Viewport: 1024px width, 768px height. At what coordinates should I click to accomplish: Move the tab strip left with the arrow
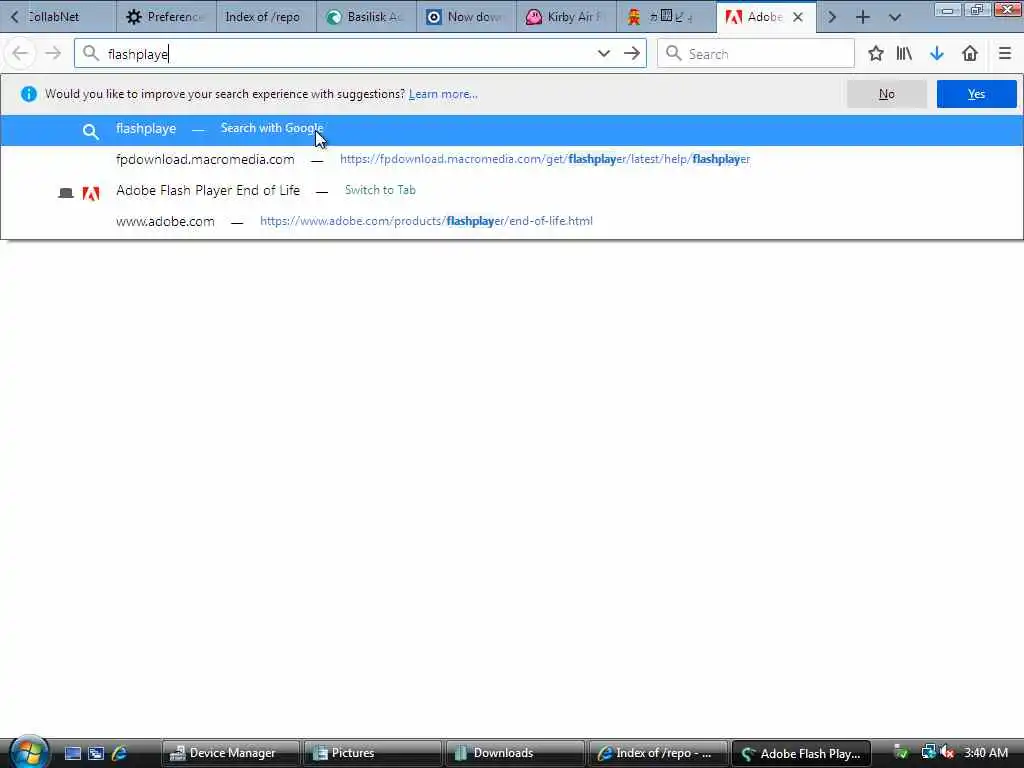[x=14, y=17]
